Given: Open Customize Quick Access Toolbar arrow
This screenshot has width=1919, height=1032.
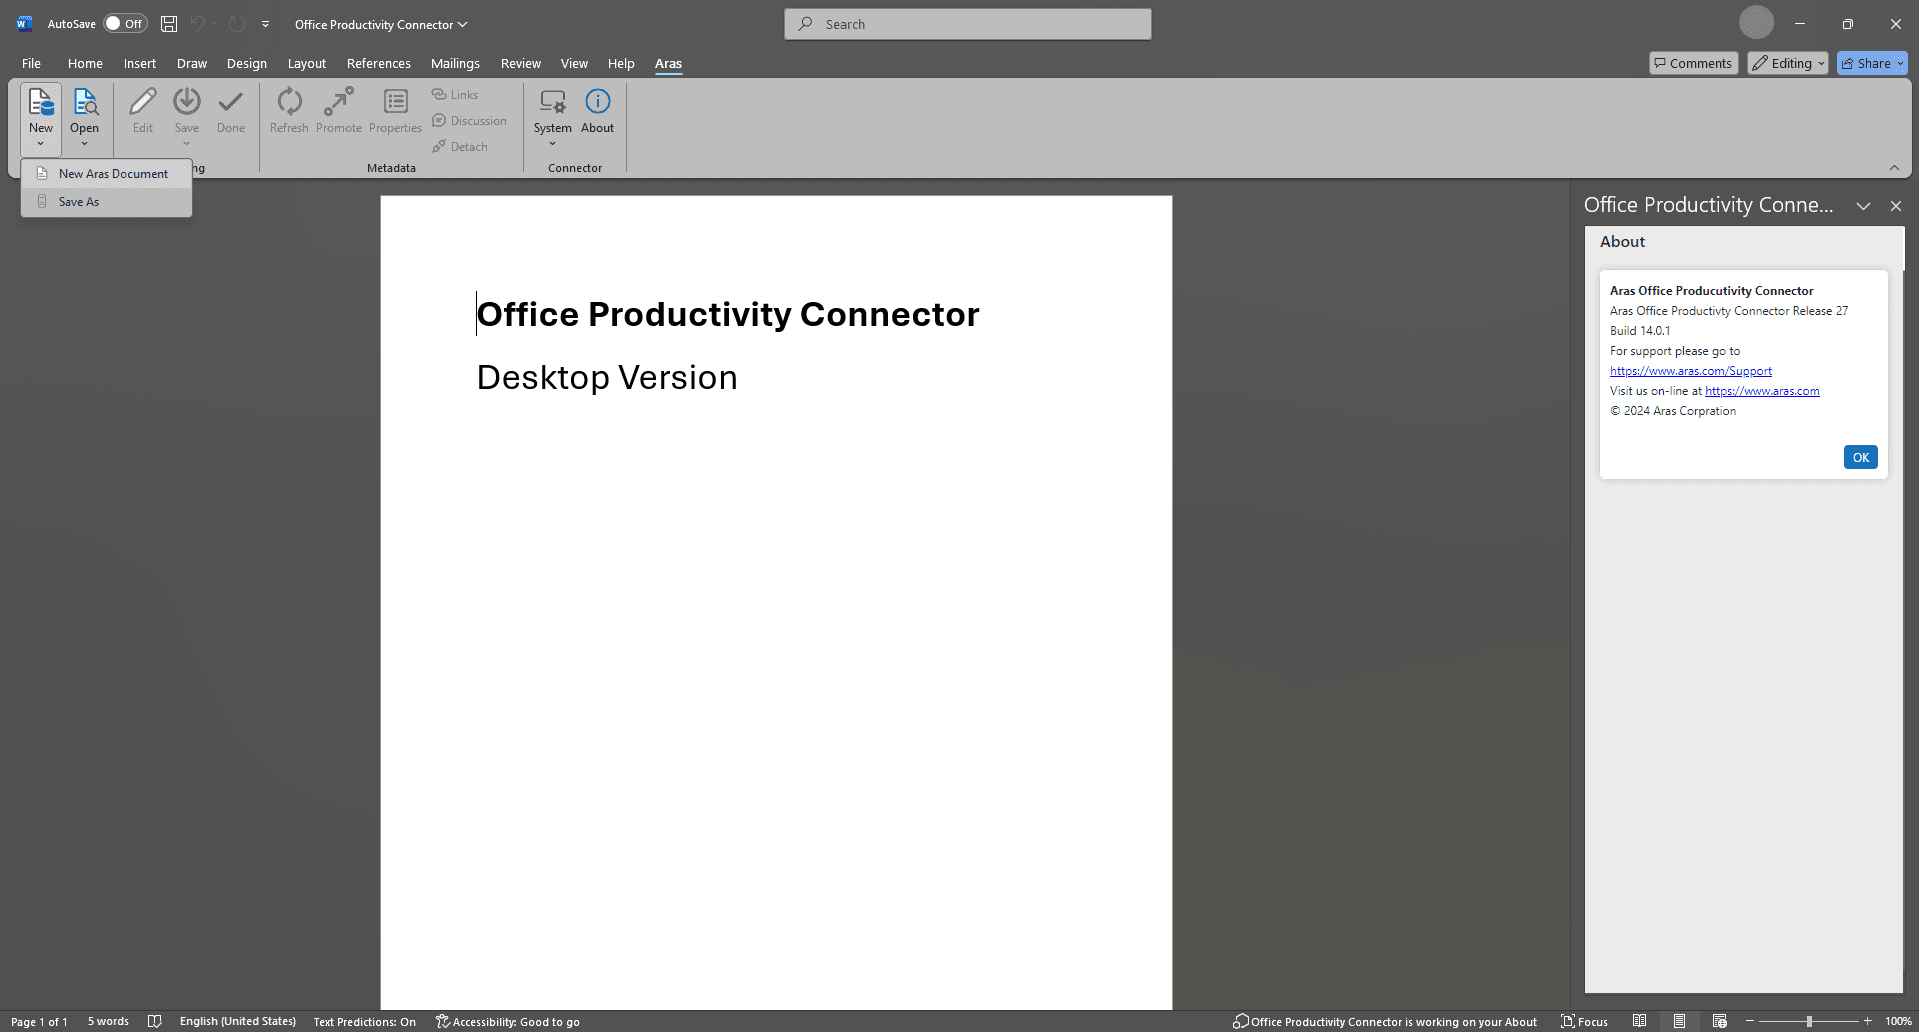Looking at the screenshot, I should point(265,24).
